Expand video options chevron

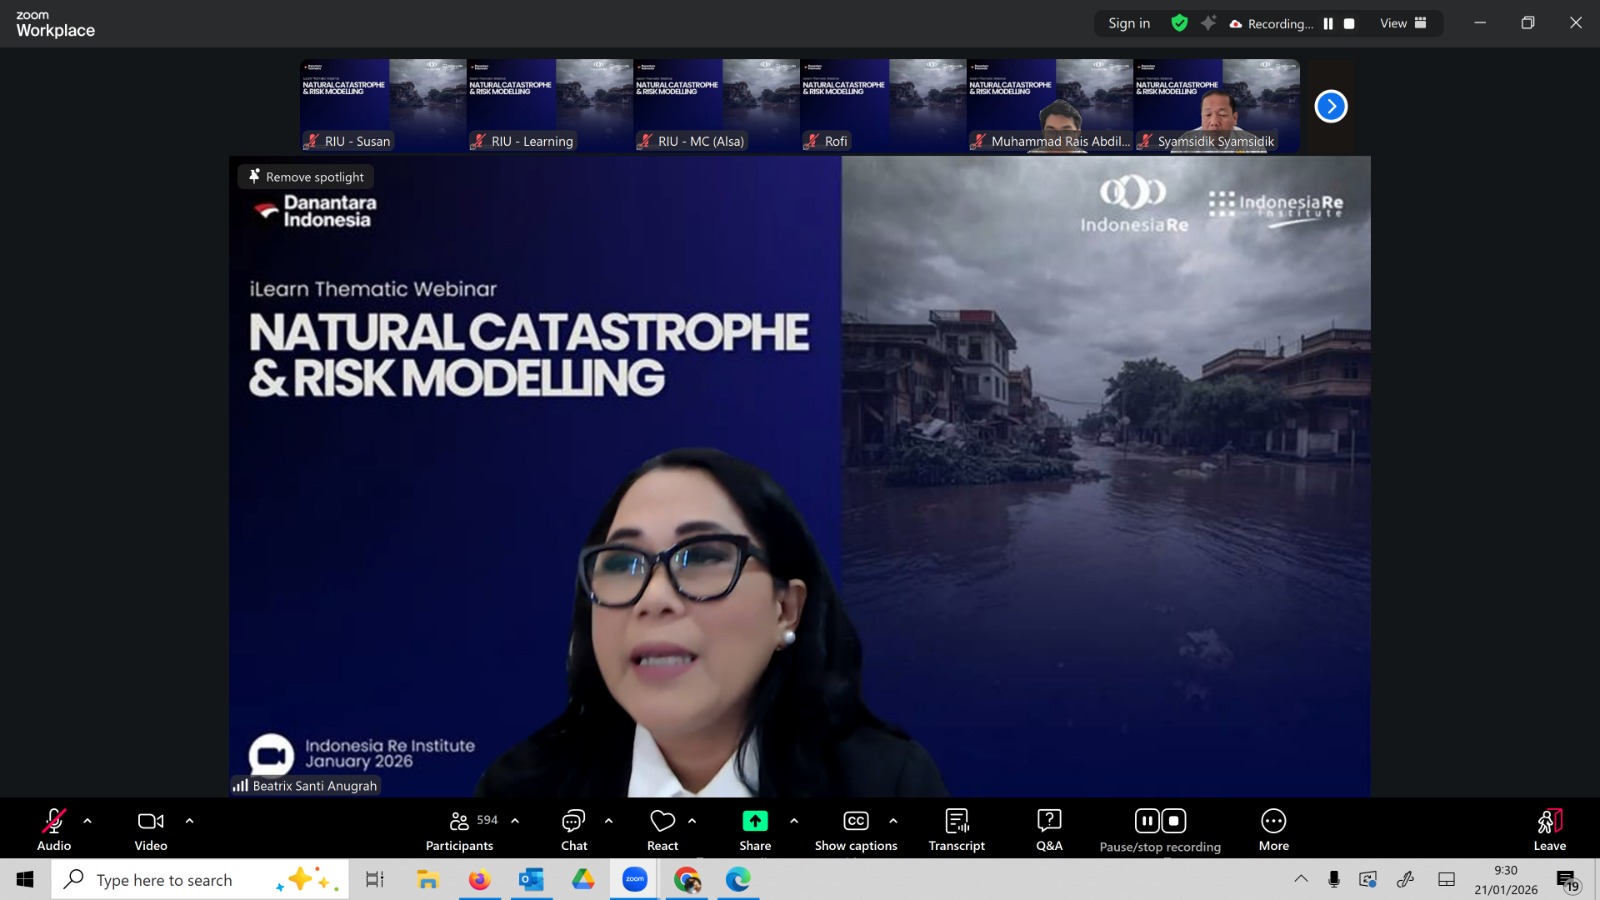(x=190, y=821)
